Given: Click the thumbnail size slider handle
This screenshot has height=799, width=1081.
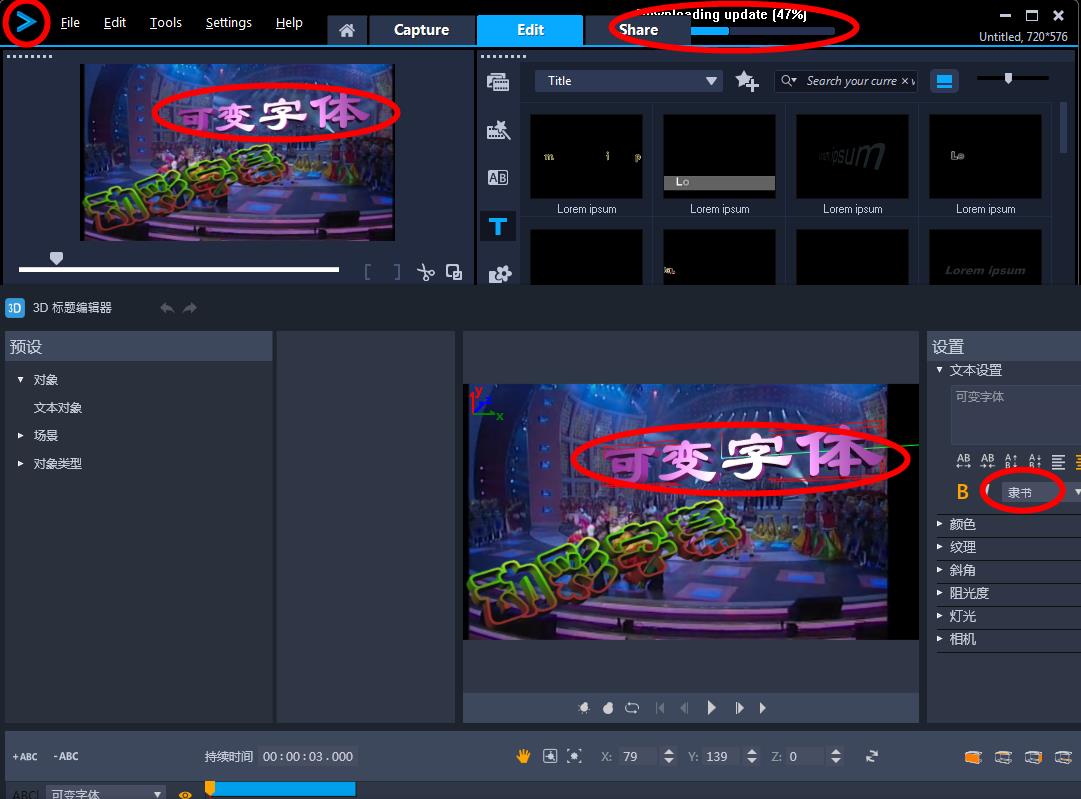Looking at the screenshot, I should 1009,79.
